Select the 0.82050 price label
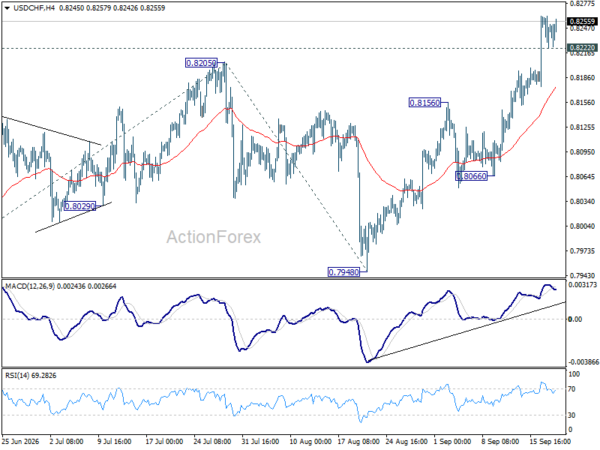 pyautogui.click(x=201, y=63)
